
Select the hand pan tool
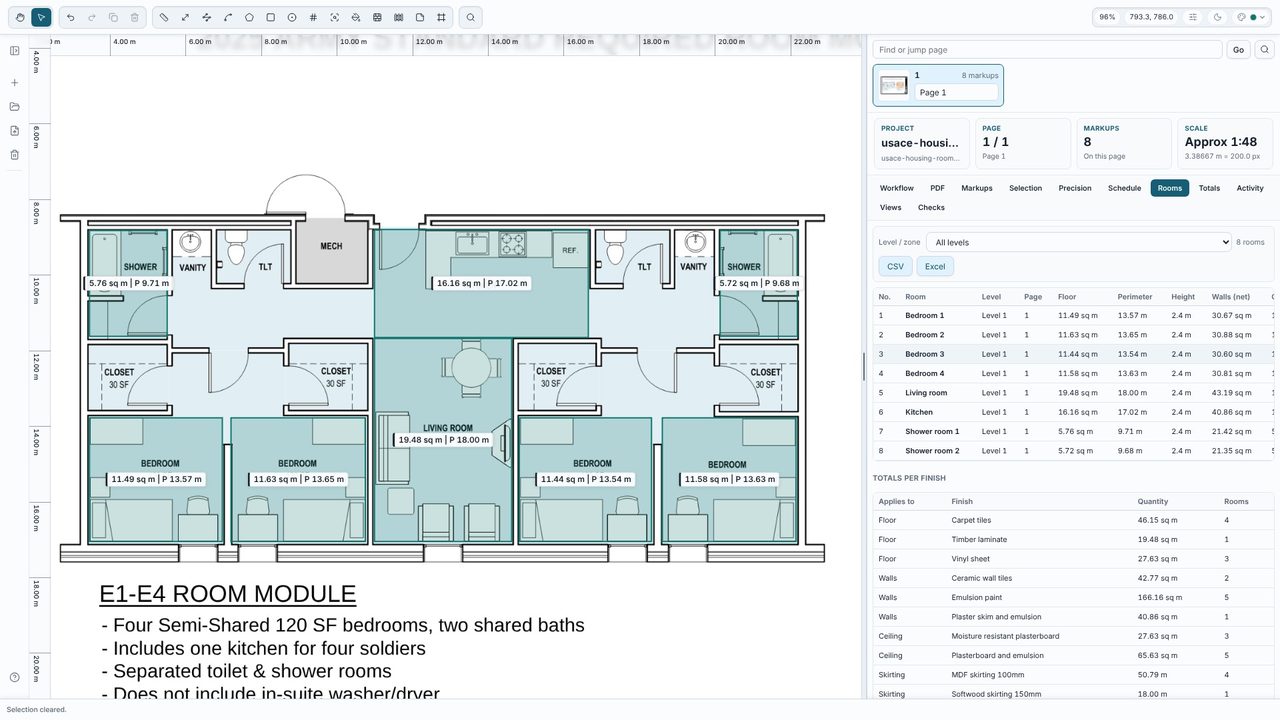tap(20, 17)
